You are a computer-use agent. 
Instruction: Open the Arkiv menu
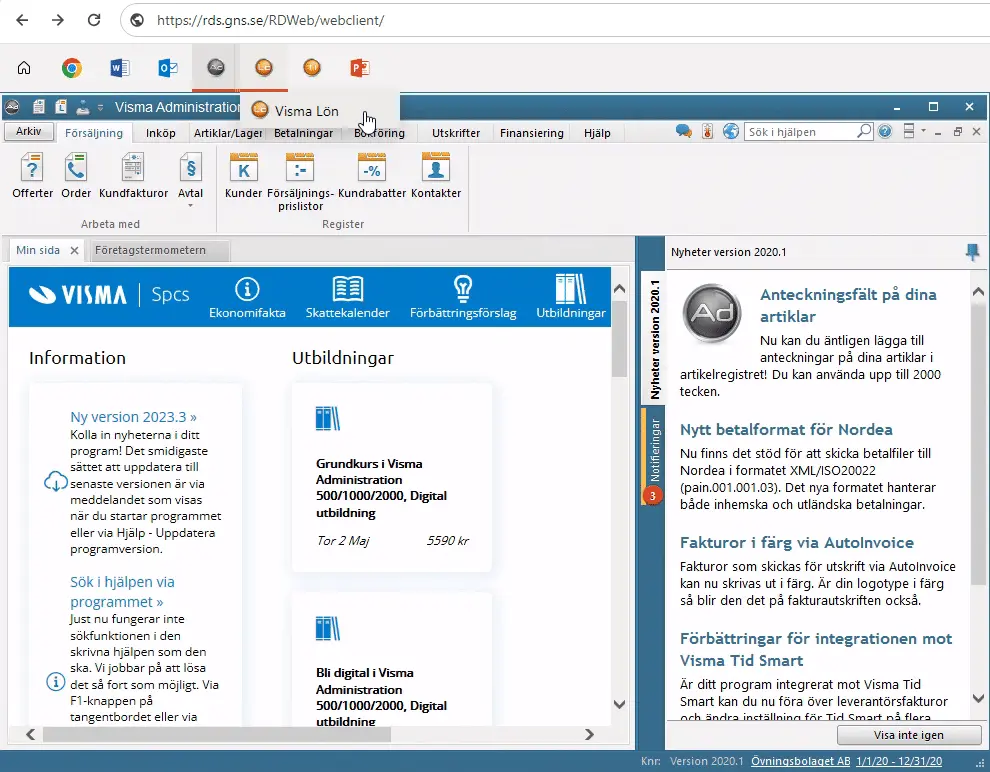28,131
